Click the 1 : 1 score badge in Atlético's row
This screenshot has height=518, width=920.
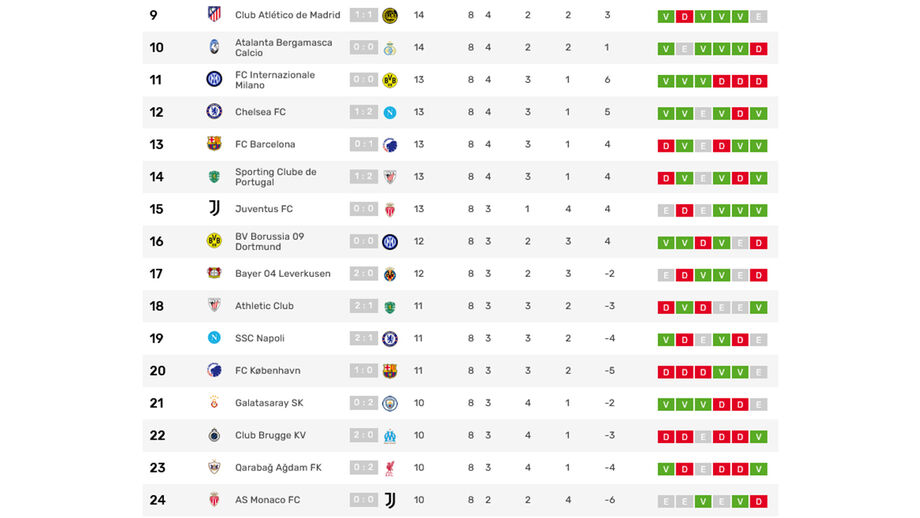(x=364, y=15)
